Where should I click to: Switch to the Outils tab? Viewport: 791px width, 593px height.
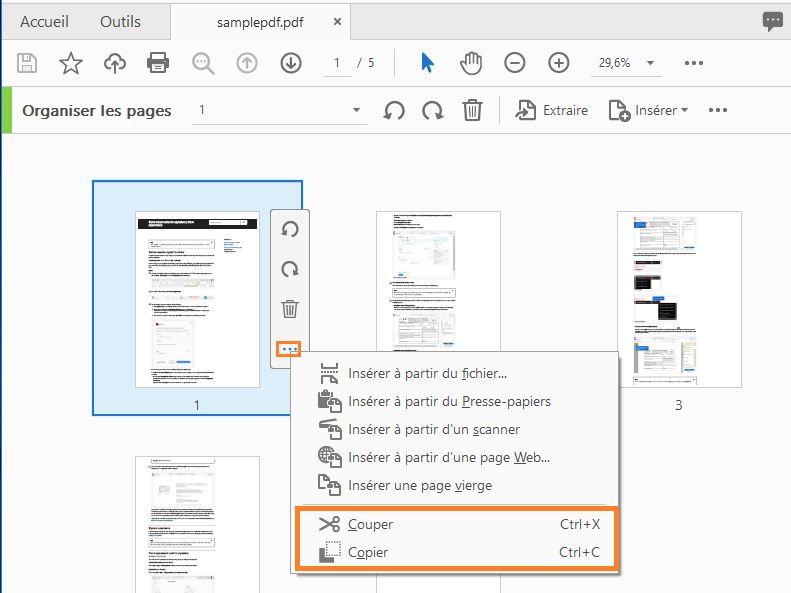pos(120,22)
